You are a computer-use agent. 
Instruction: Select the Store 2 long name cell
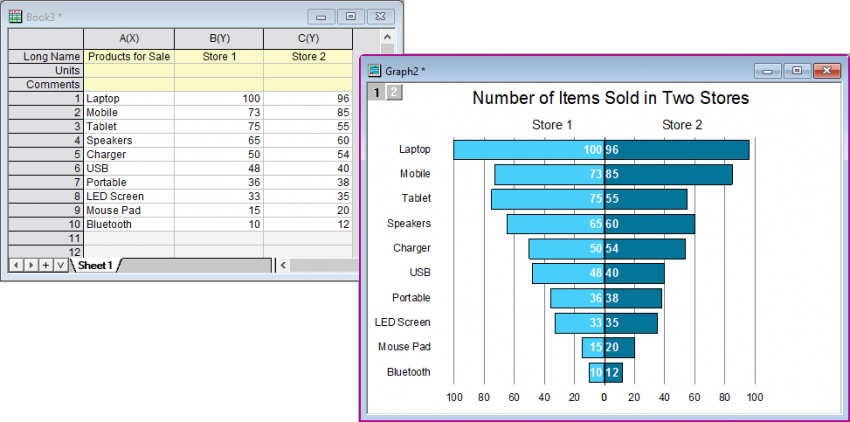[308, 56]
